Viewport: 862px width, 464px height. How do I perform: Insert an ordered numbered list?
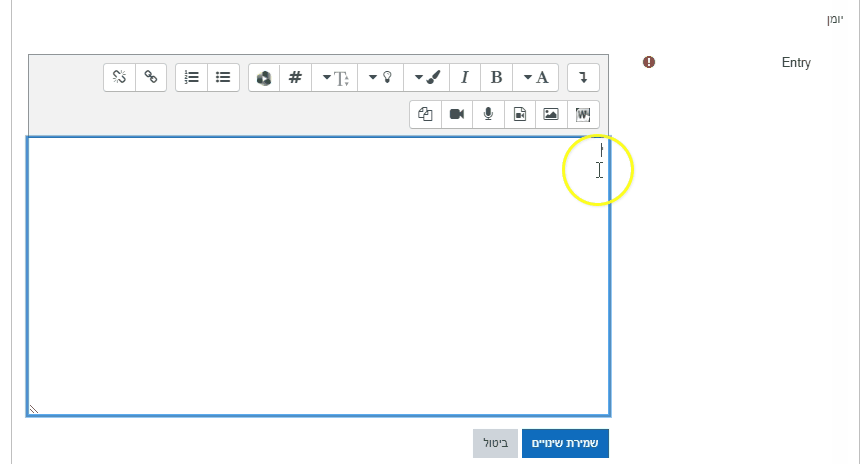pyautogui.click(x=191, y=78)
